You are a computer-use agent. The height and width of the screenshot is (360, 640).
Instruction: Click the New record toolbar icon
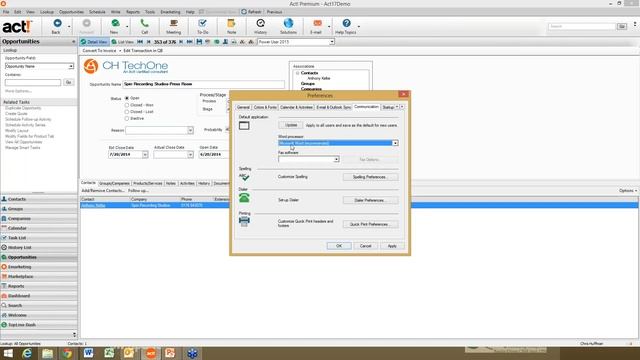115,23
